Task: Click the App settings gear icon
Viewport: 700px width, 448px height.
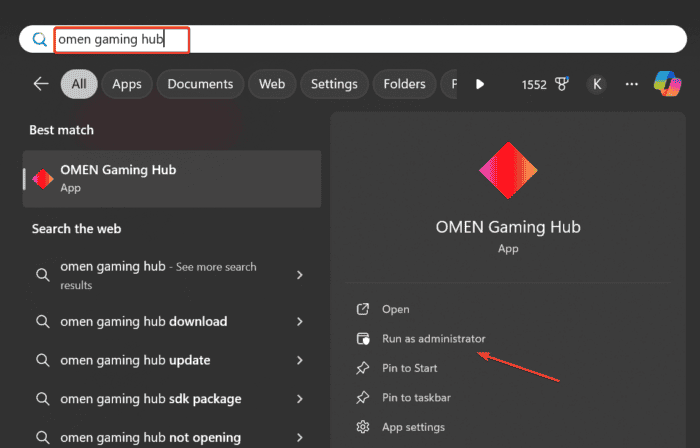Action: click(x=362, y=427)
